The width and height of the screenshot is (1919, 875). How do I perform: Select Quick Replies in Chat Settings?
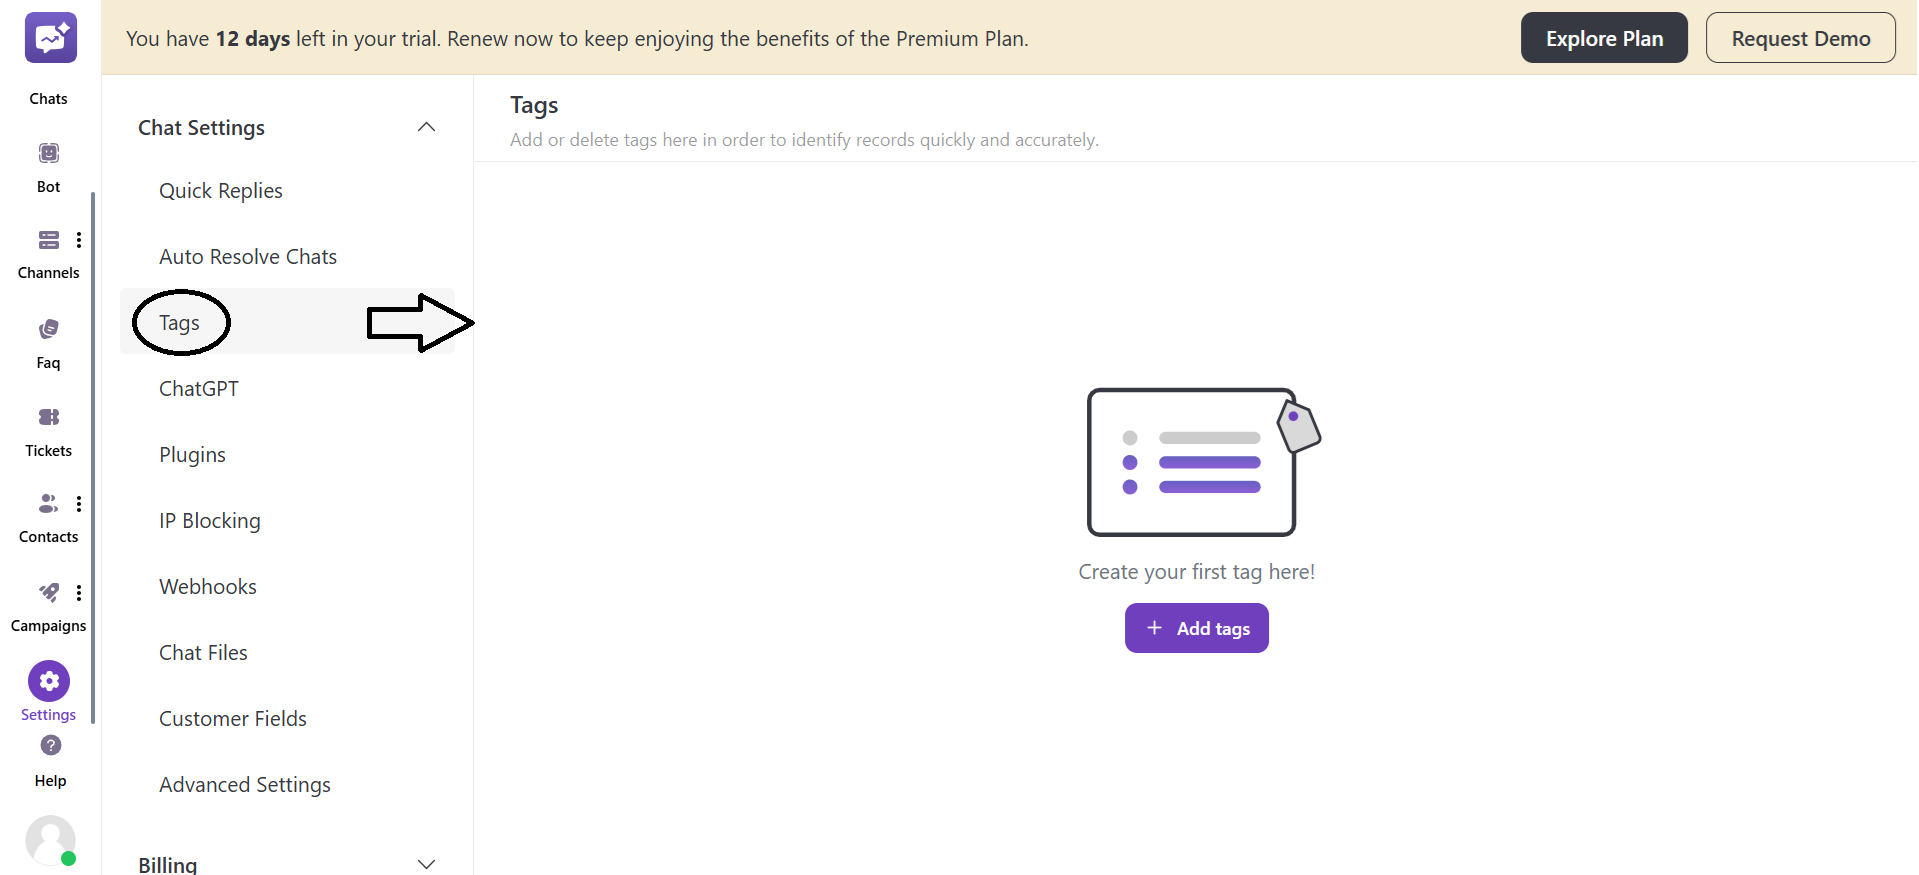click(x=221, y=191)
